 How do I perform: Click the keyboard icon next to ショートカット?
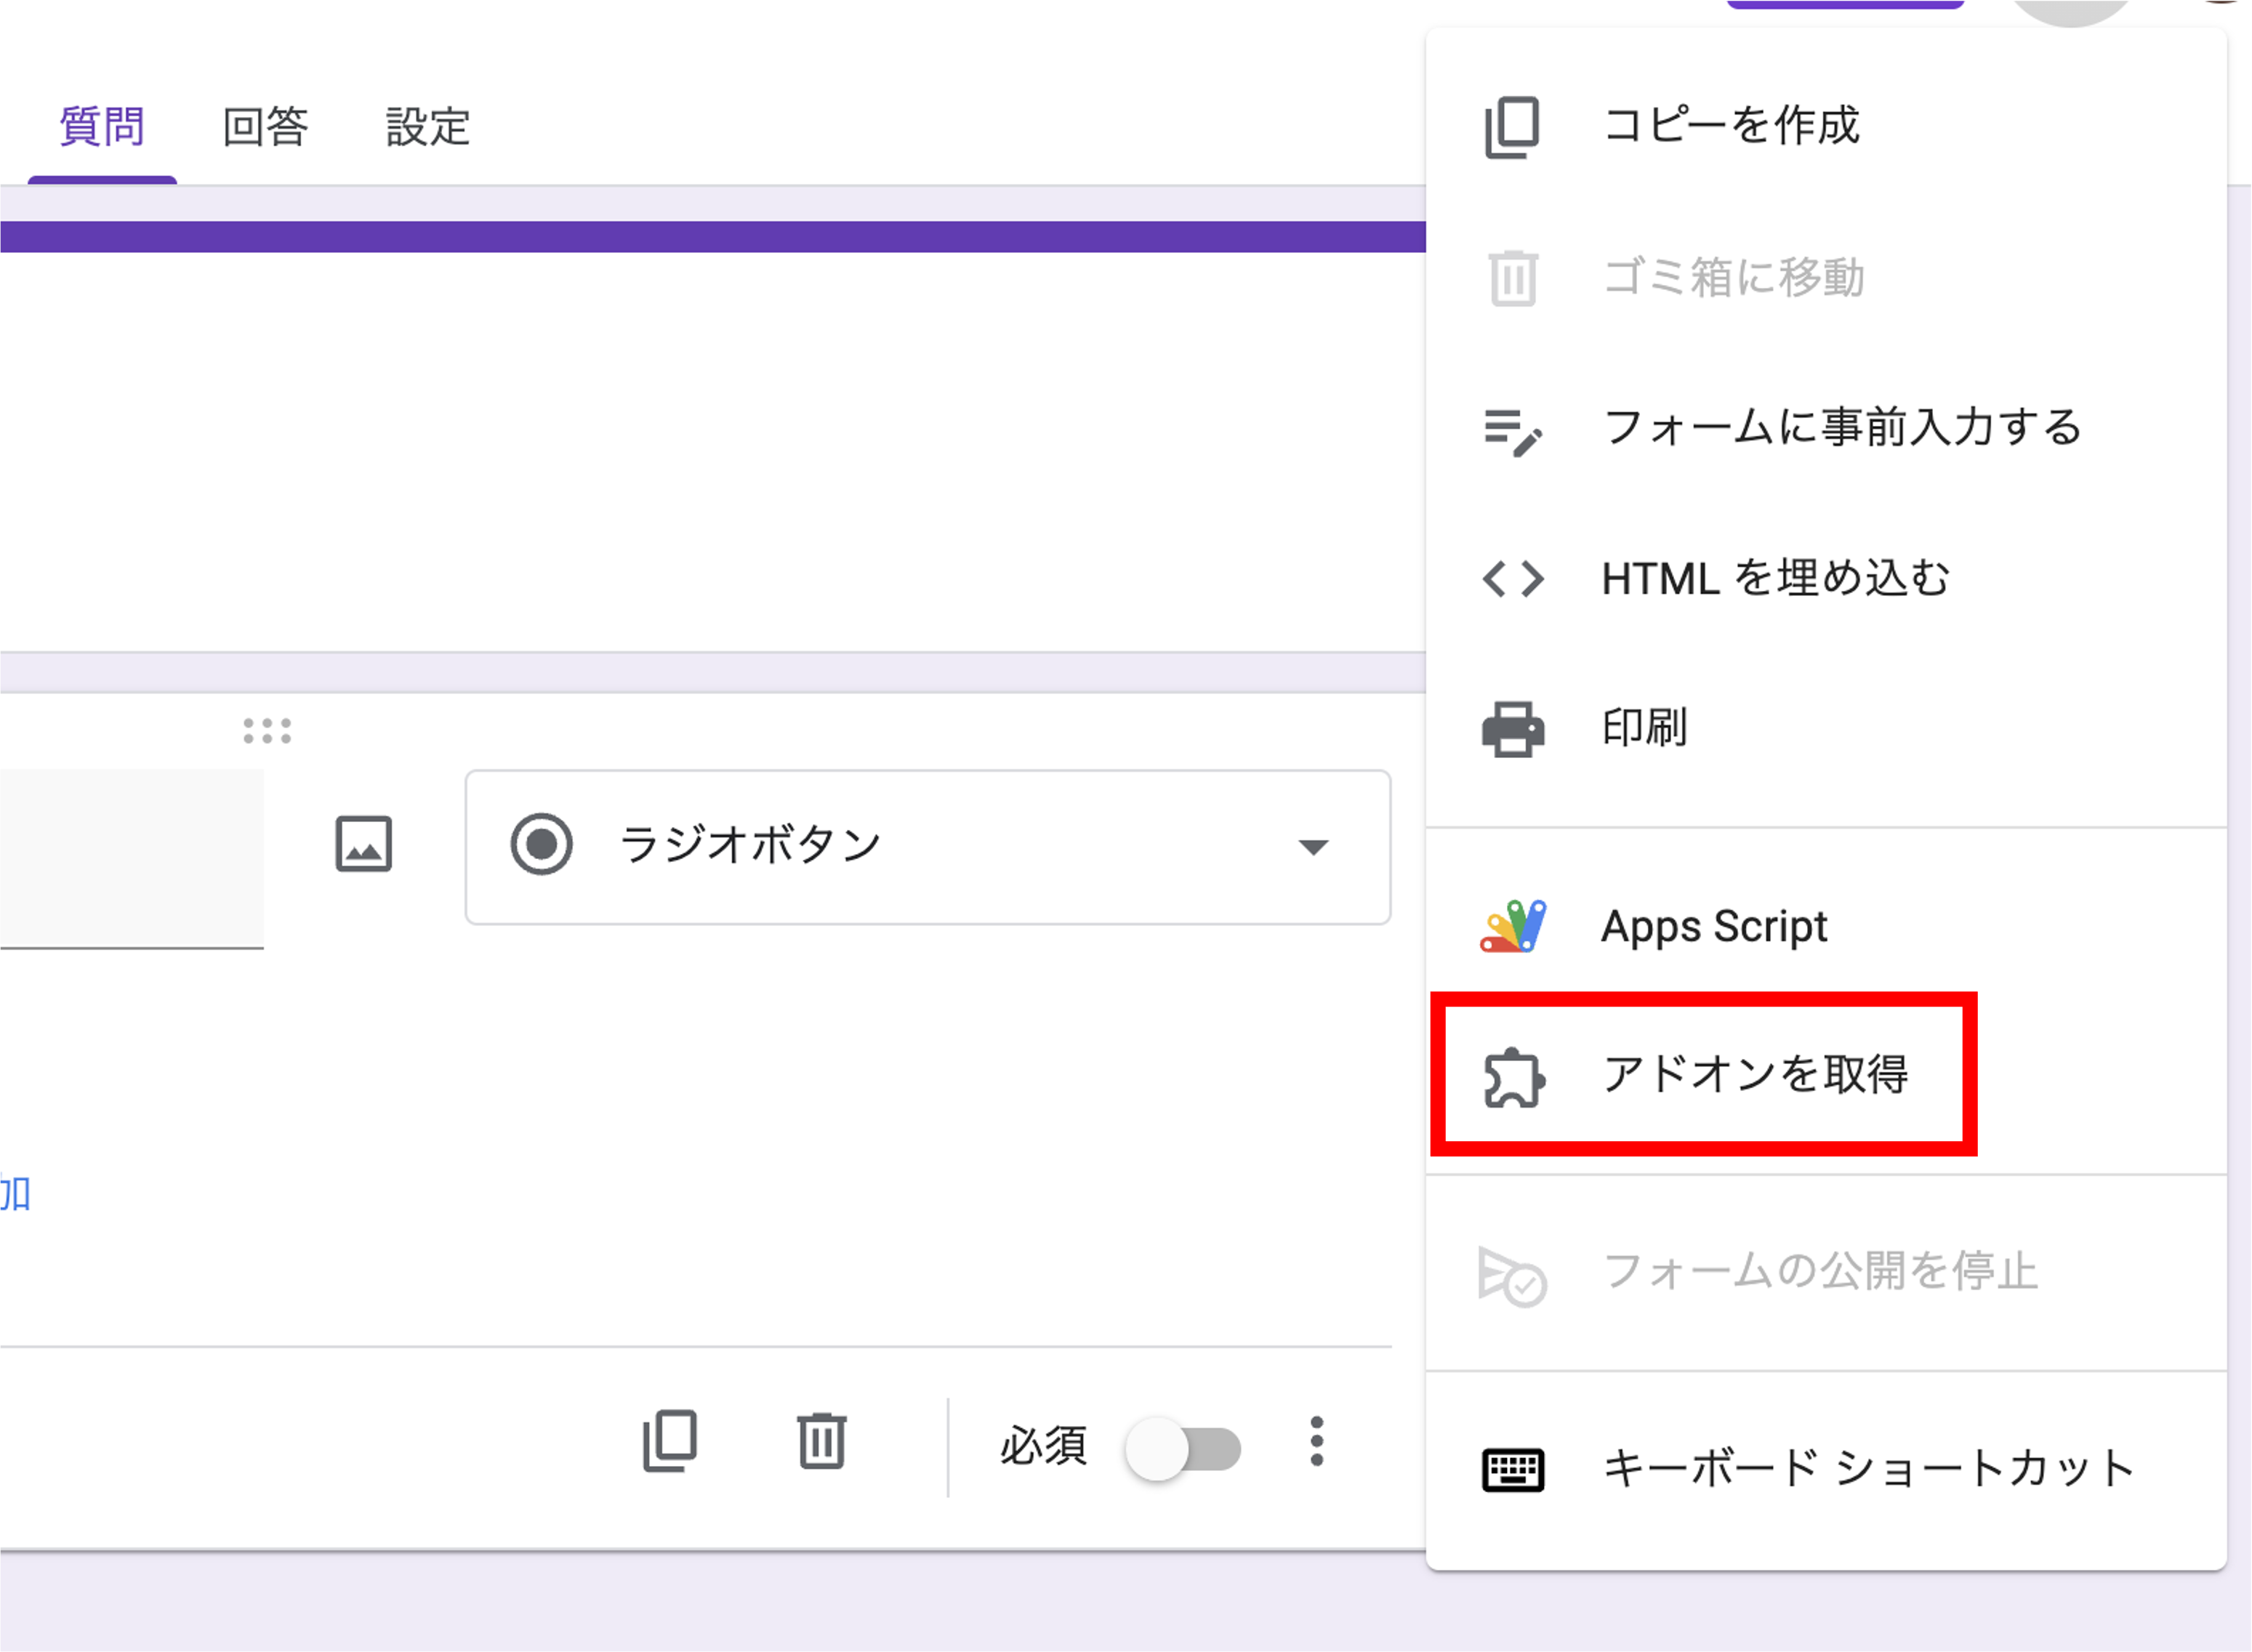click(x=1512, y=1470)
